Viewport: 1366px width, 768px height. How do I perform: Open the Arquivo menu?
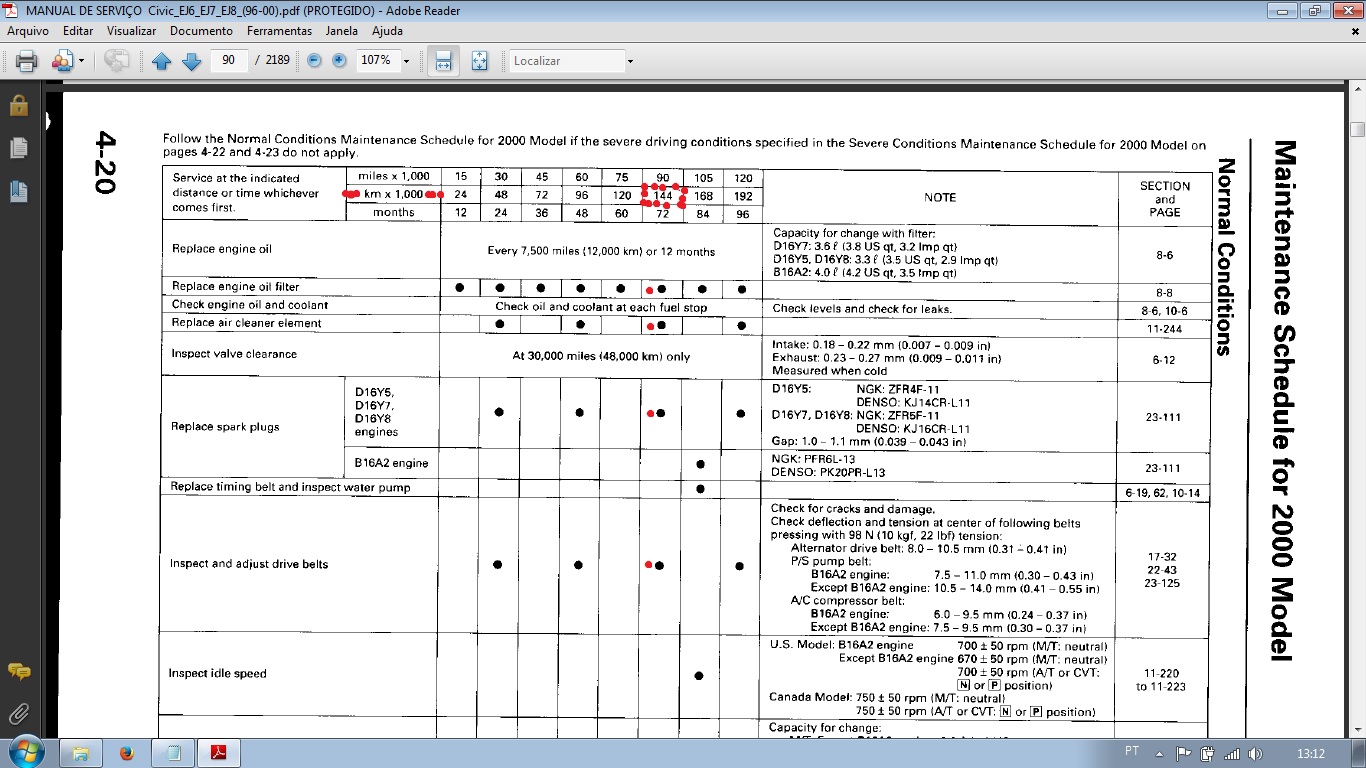click(x=28, y=31)
